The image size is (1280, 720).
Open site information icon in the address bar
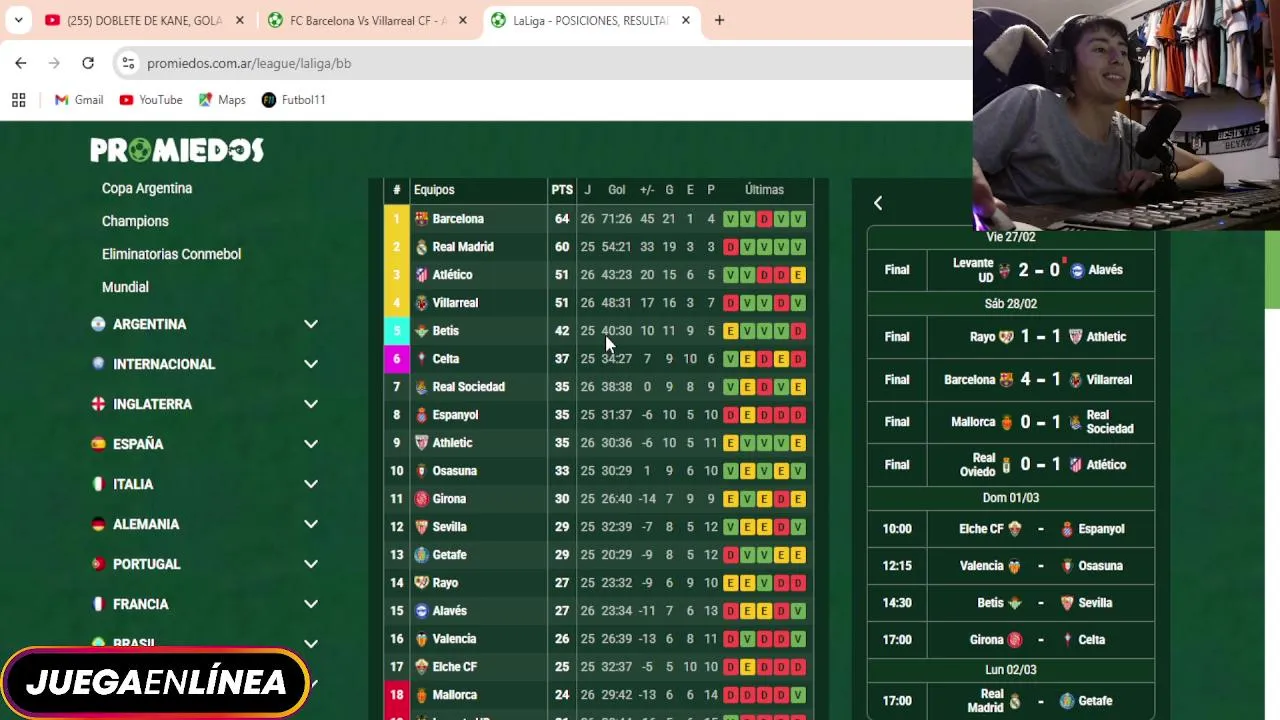point(128,63)
